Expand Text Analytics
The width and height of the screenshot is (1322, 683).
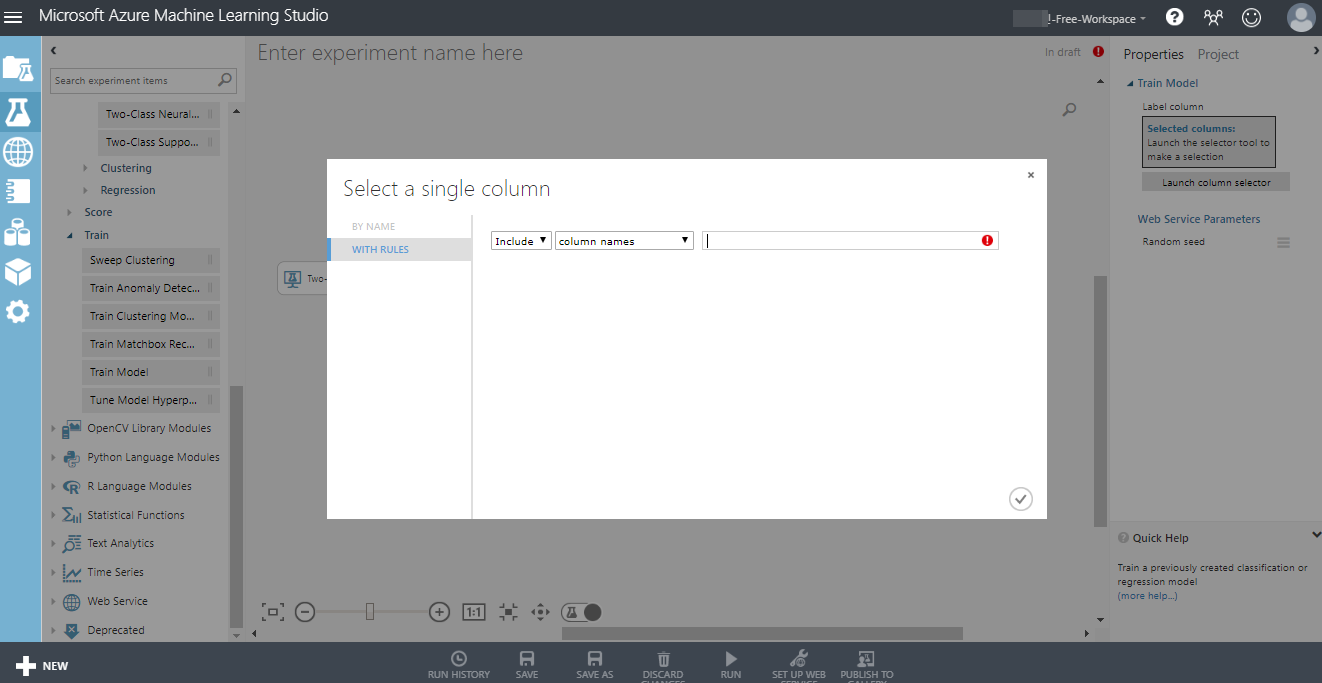[x=54, y=543]
